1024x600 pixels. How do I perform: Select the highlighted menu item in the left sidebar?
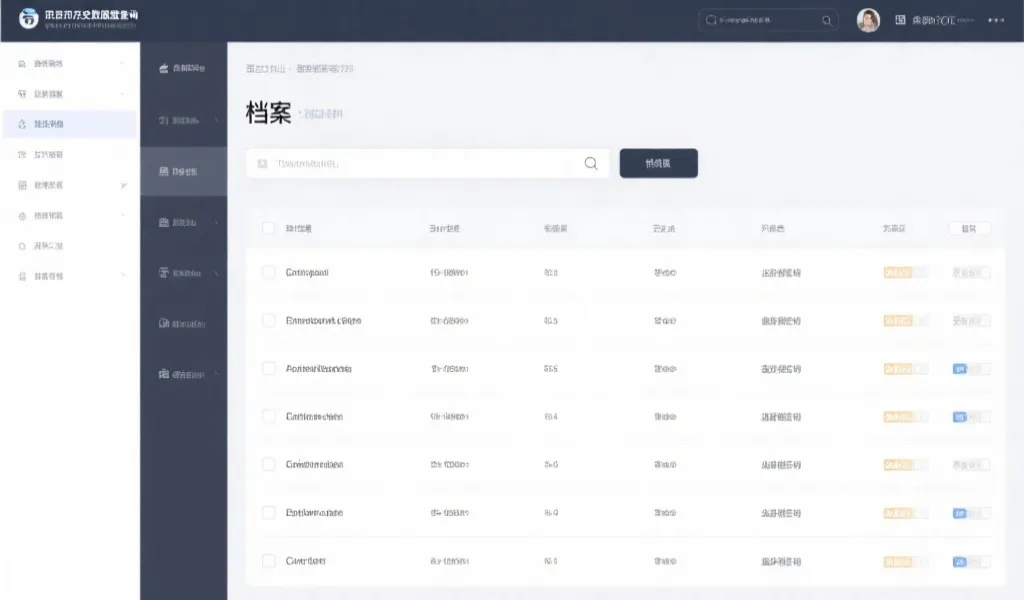[x=68, y=124]
